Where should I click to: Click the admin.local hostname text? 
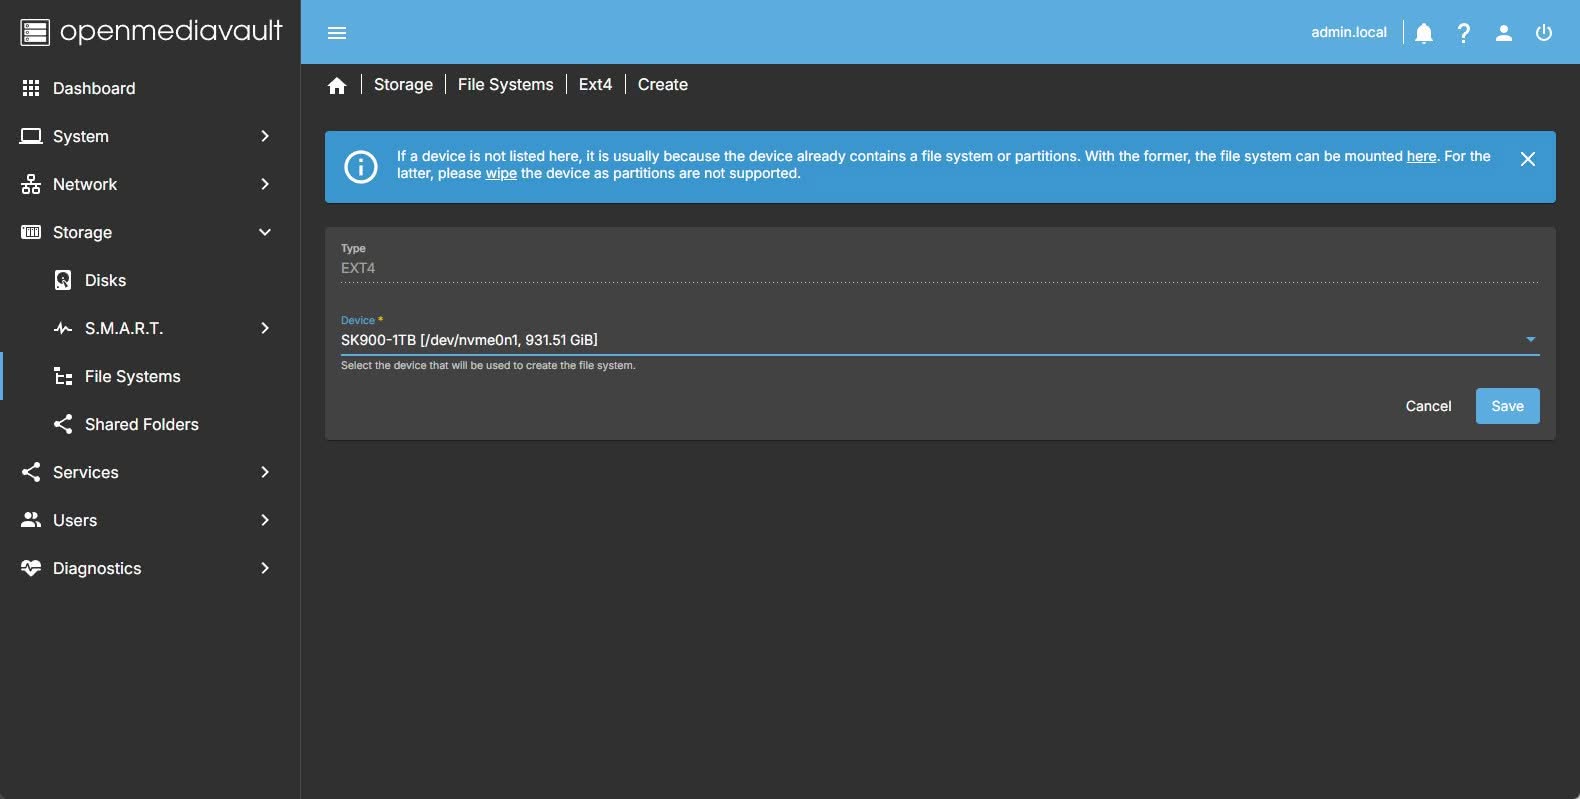click(x=1349, y=32)
